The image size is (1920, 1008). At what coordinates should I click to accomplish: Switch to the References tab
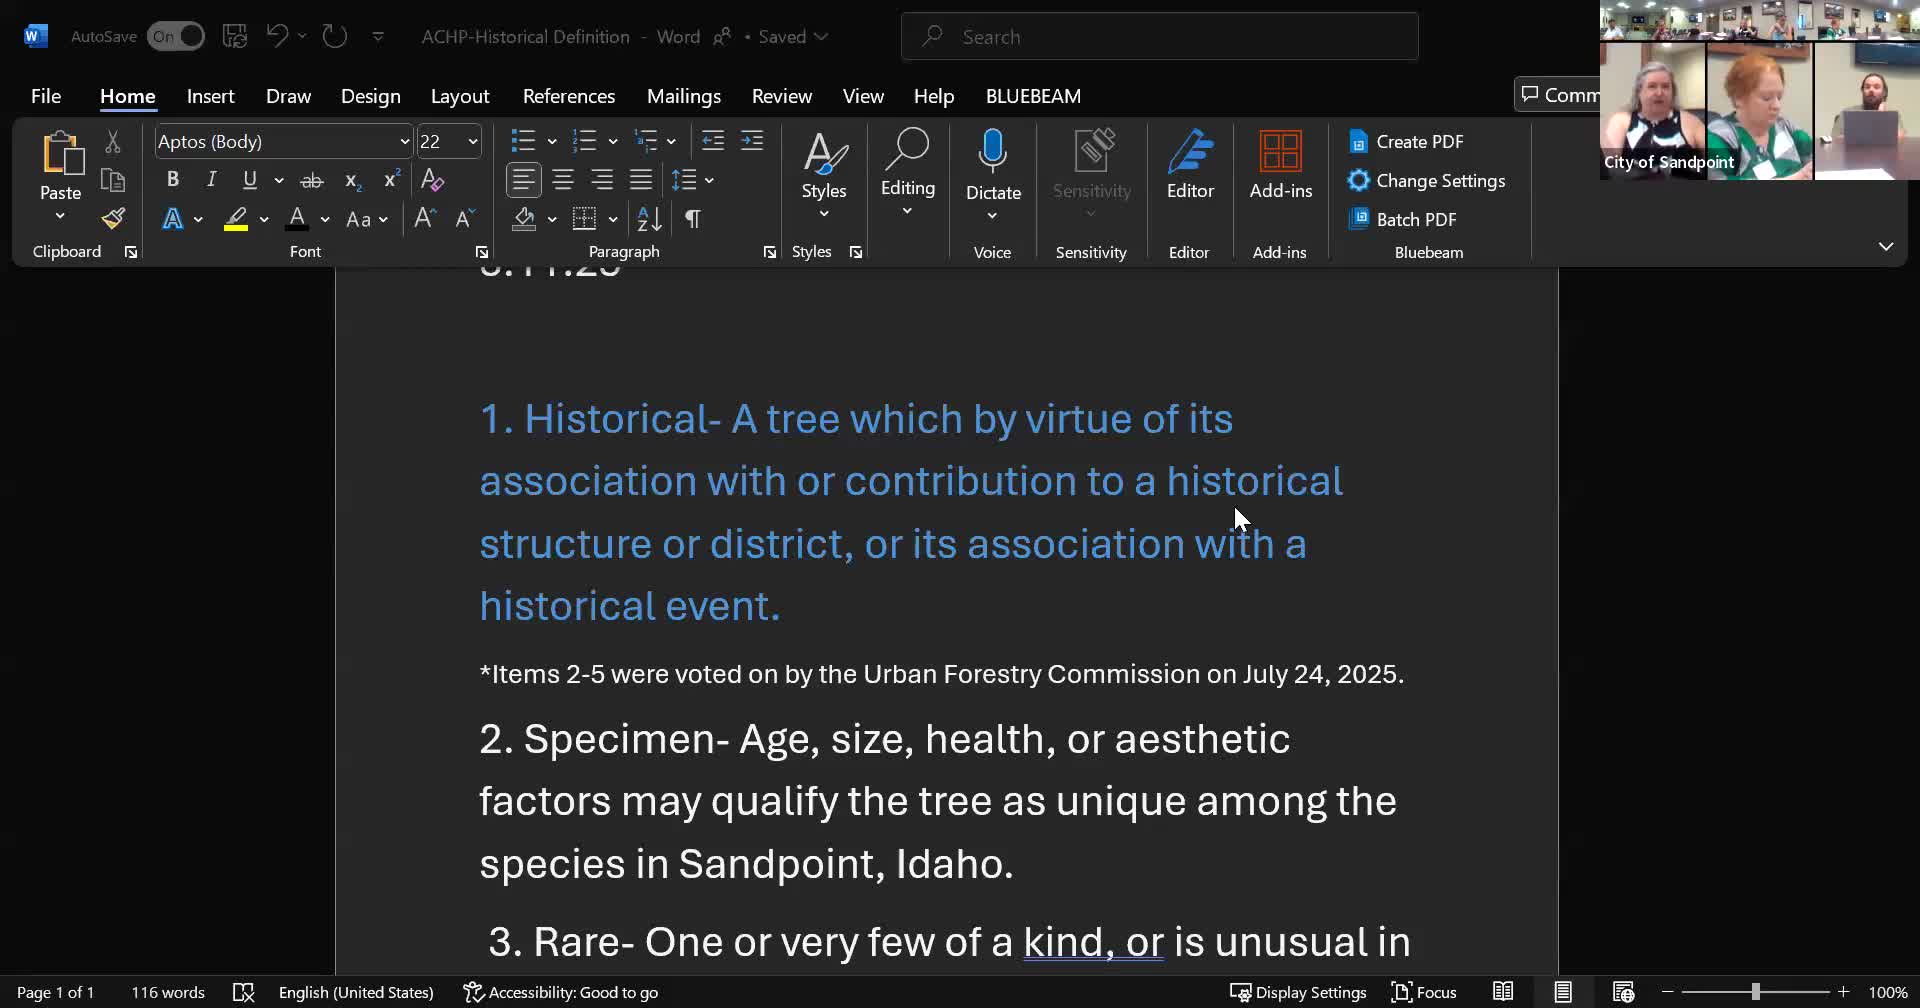click(x=568, y=96)
